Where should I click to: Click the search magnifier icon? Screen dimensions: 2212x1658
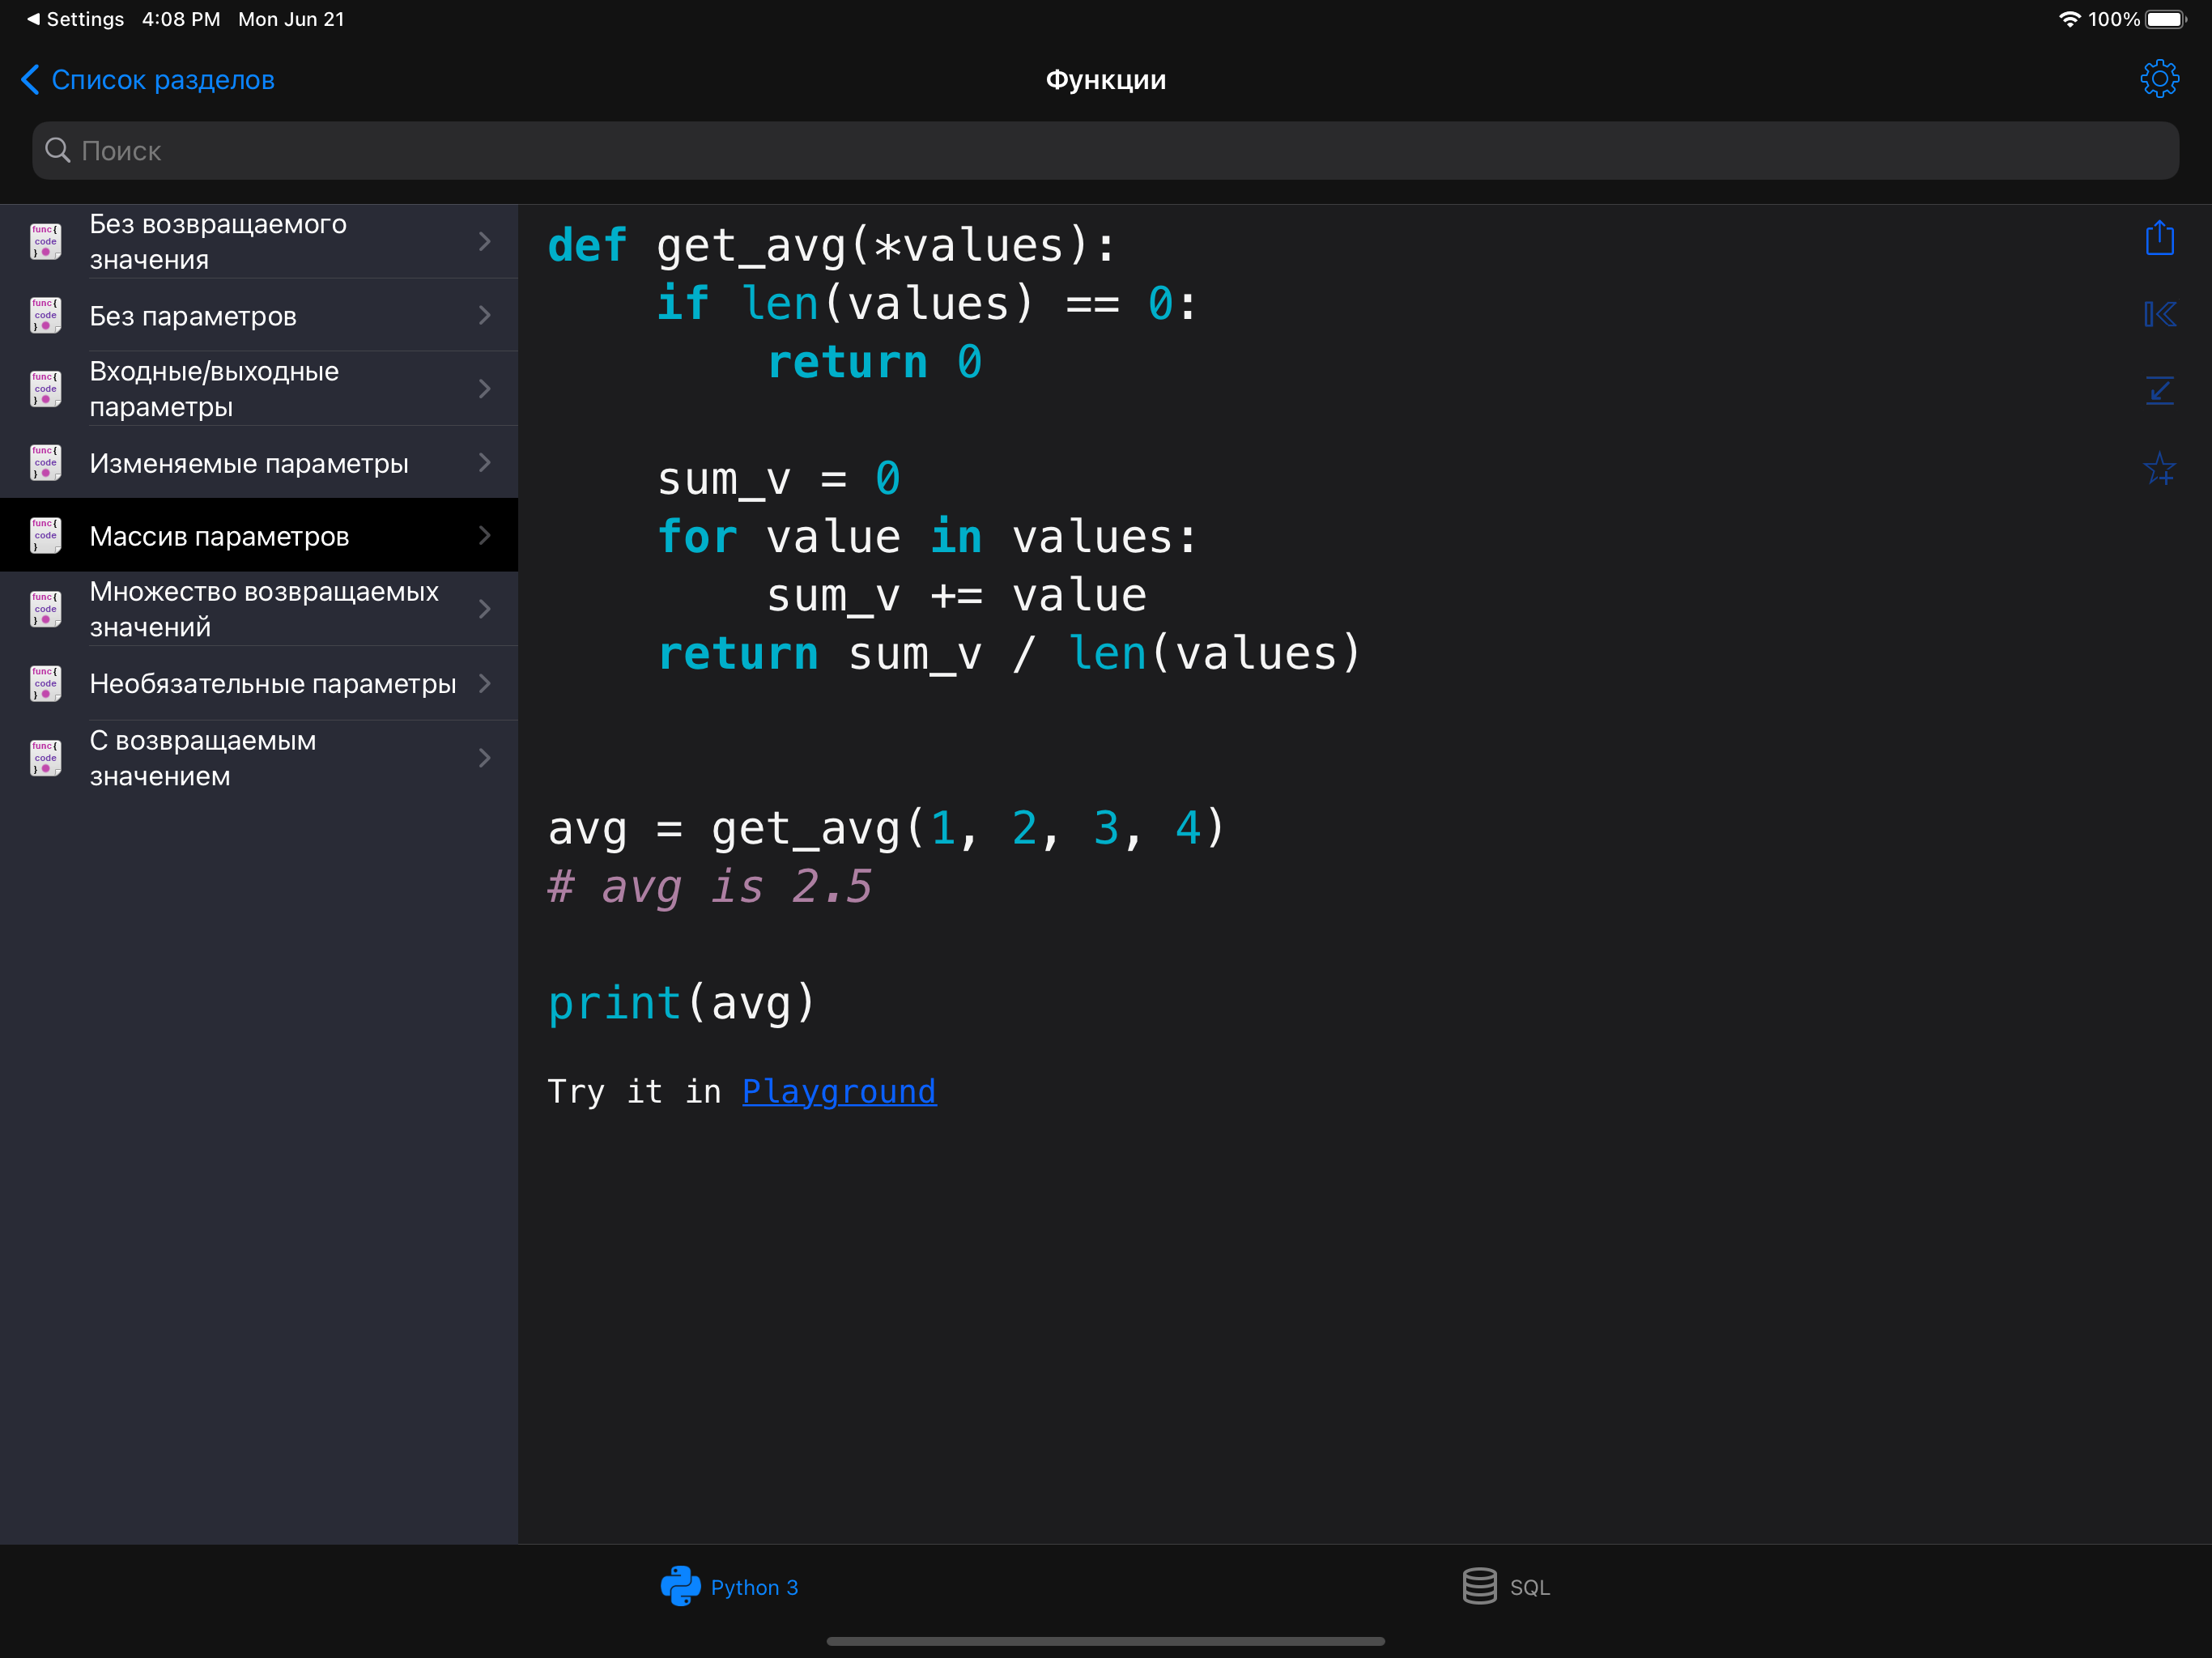[x=58, y=150]
